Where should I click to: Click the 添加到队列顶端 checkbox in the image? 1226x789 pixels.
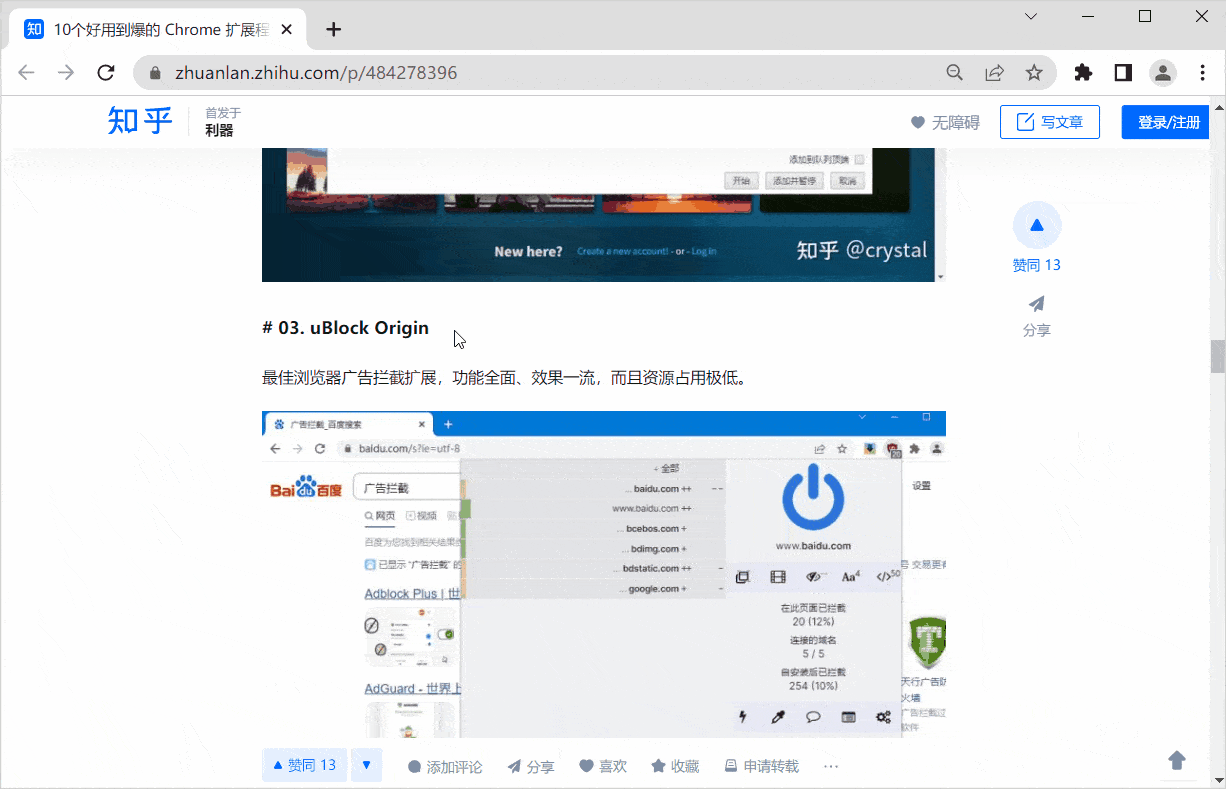pyautogui.click(x=859, y=159)
